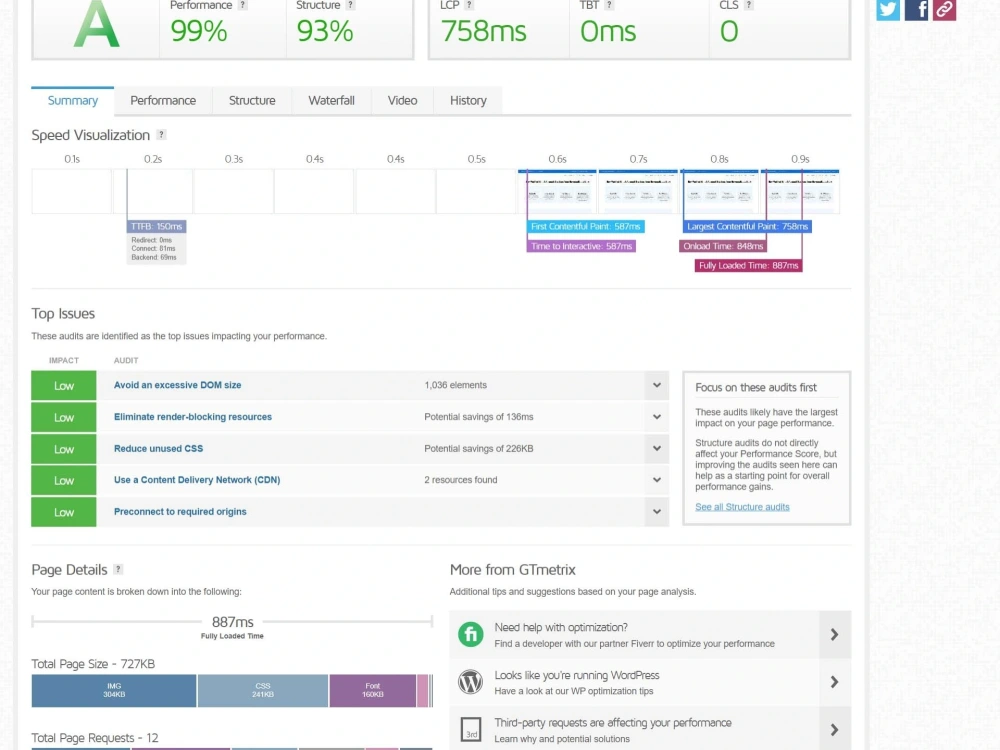This screenshot has height=750, width=1000.
Task: Open help icon next to Speed Visualization
Action: (161, 135)
